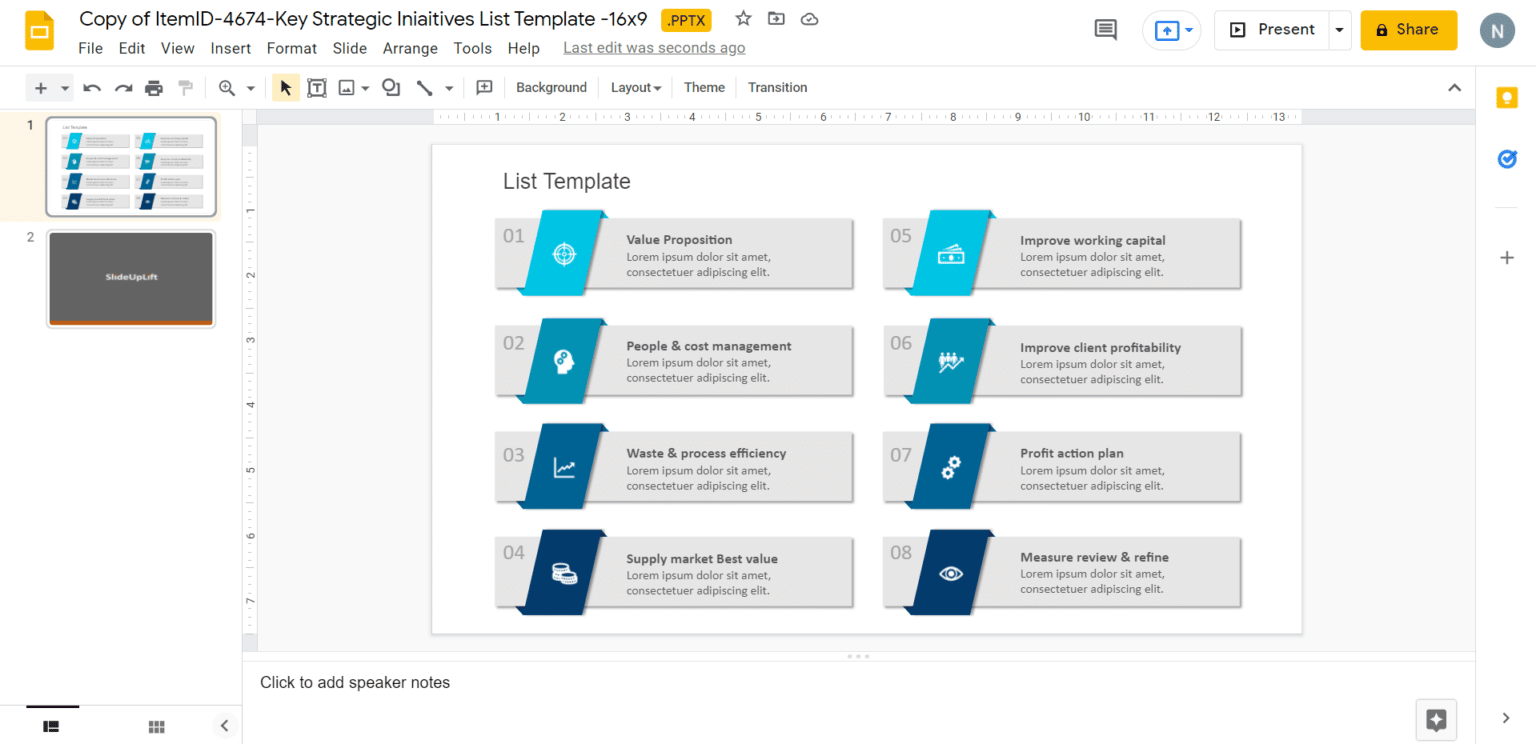1536x744 pixels.
Task: Open the Layout dropdown
Action: pos(636,88)
